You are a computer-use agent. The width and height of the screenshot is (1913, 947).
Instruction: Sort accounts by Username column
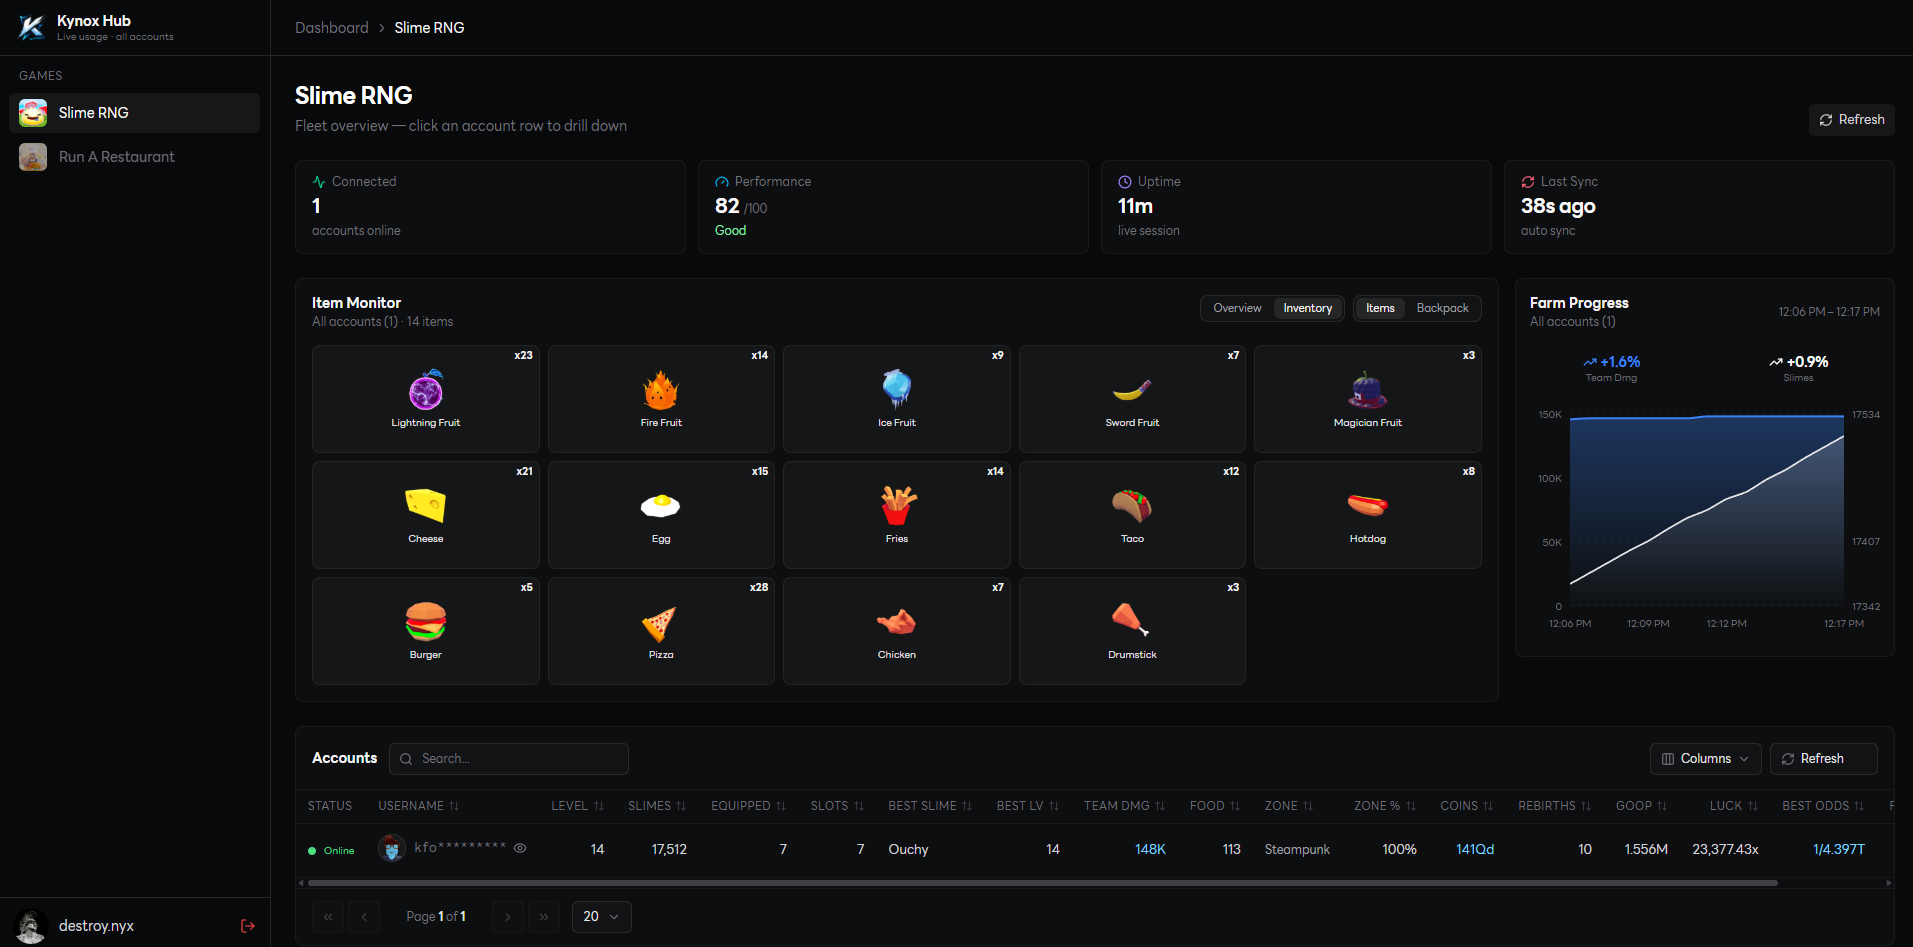[419, 806]
